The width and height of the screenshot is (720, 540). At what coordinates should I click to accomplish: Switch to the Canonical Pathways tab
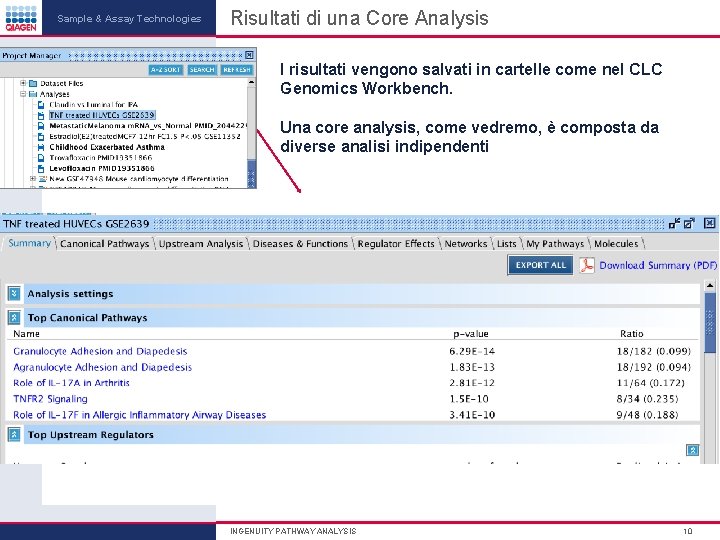point(104,244)
